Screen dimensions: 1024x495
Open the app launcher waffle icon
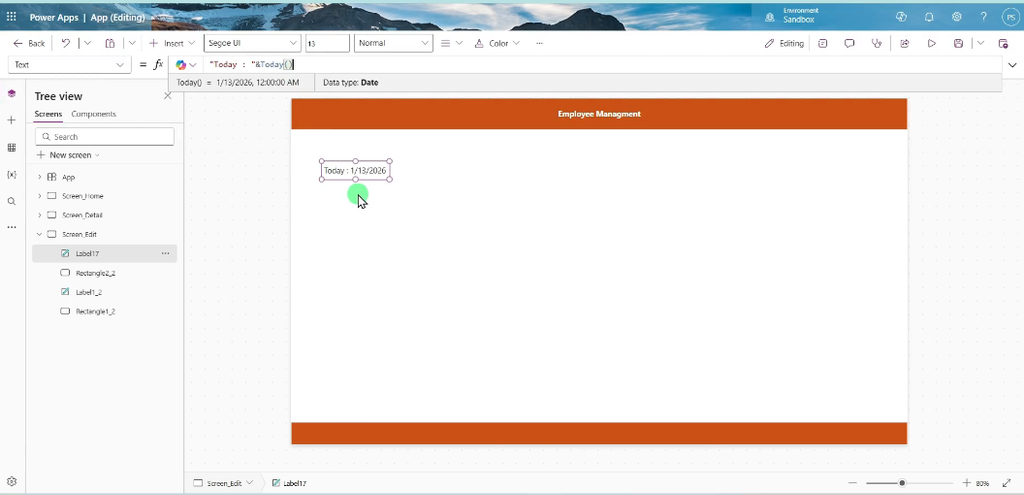click(x=11, y=17)
